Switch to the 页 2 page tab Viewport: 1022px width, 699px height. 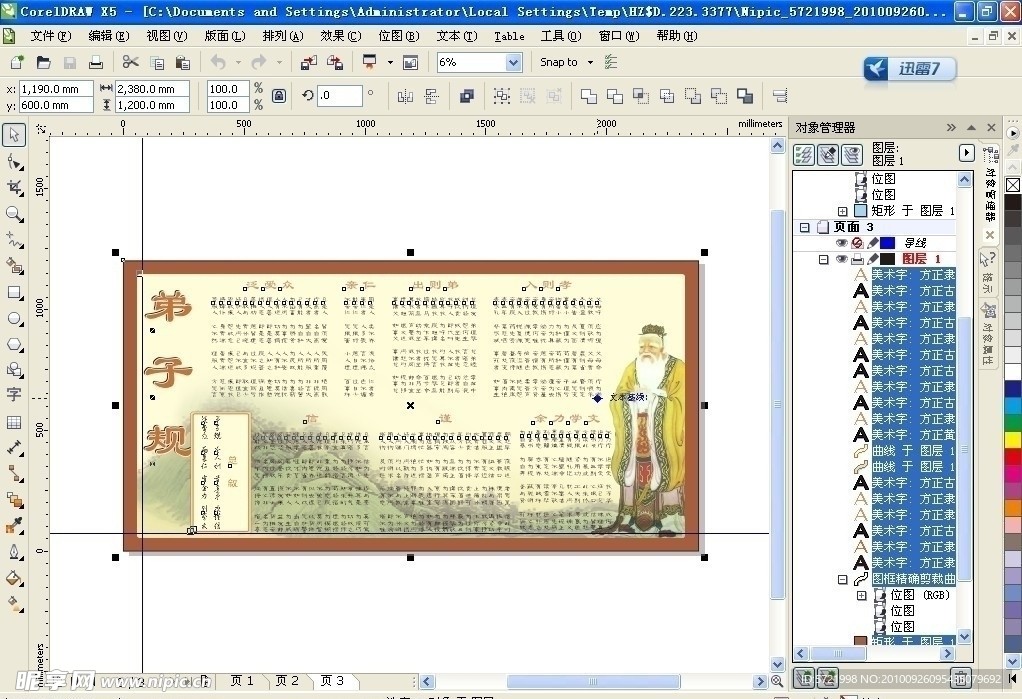point(287,681)
